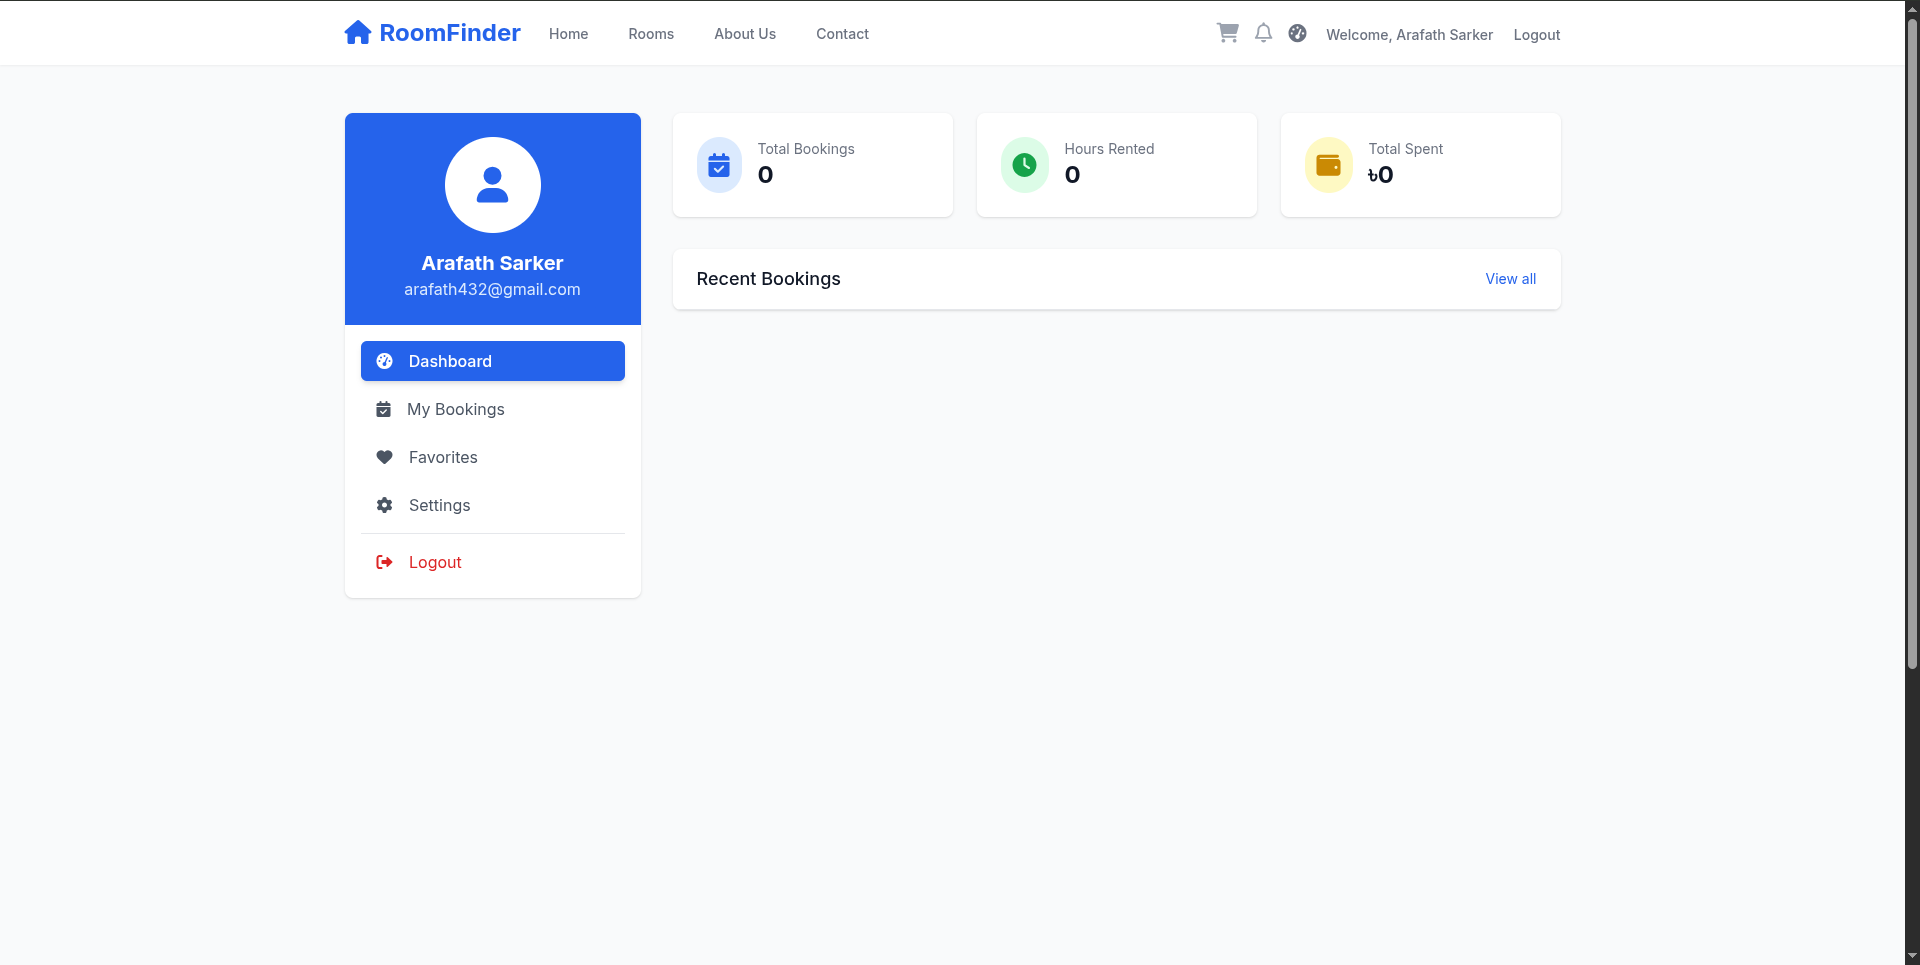Click the logout arrow icon in sidebar
The image size is (1920, 965).
tap(384, 561)
